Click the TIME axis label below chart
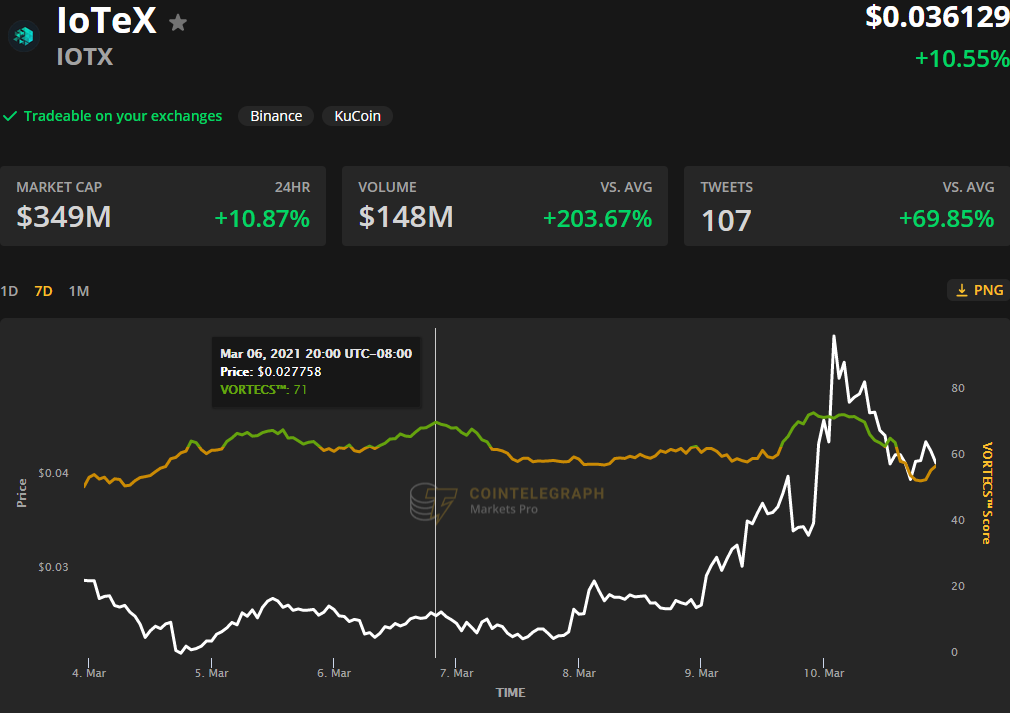The width and height of the screenshot is (1010, 713). [510, 692]
